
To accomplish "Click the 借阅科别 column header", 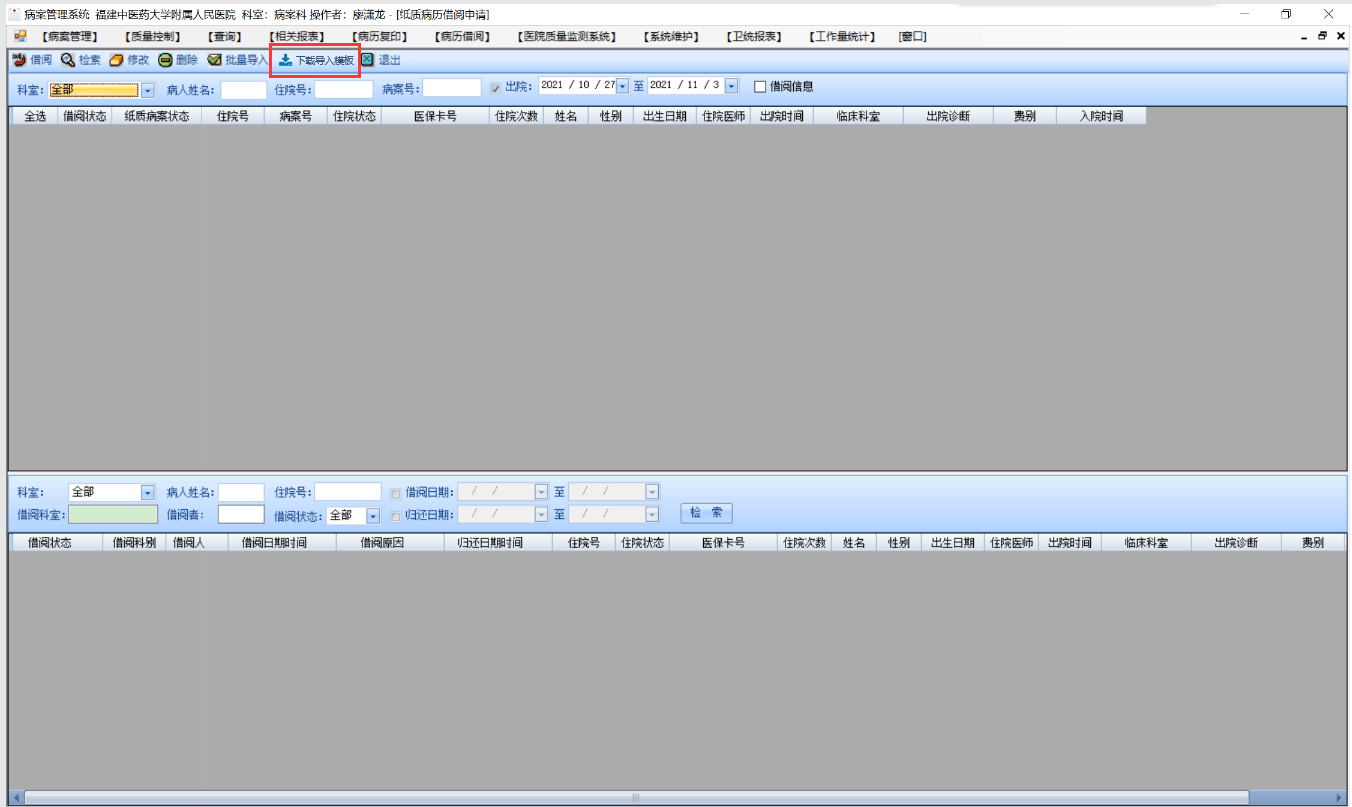I will 134,543.
